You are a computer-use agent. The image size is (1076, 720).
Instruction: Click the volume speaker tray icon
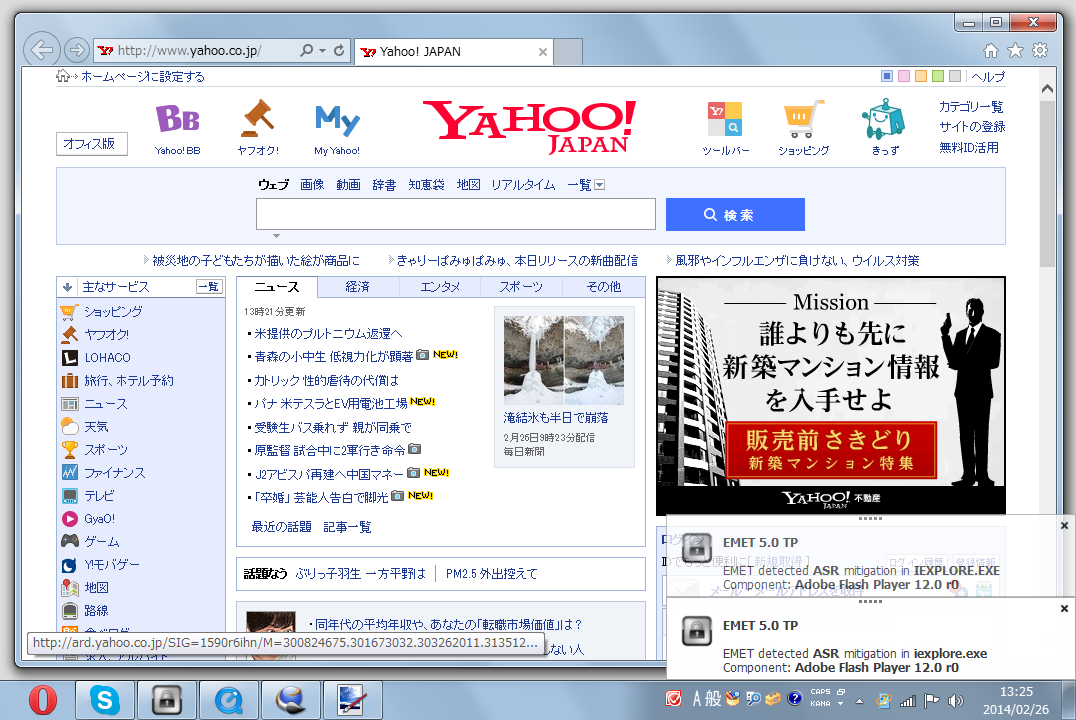[x=955, y=700]
